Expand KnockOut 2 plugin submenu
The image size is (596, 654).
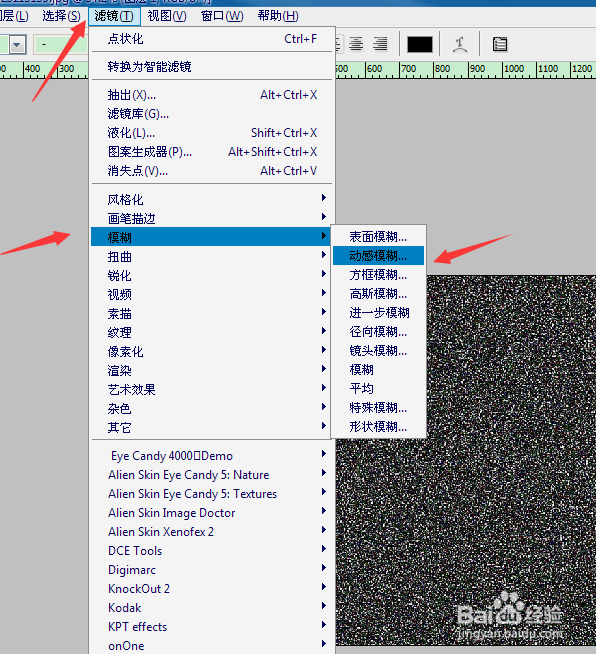pyautogui.click(x=212, y=589)
